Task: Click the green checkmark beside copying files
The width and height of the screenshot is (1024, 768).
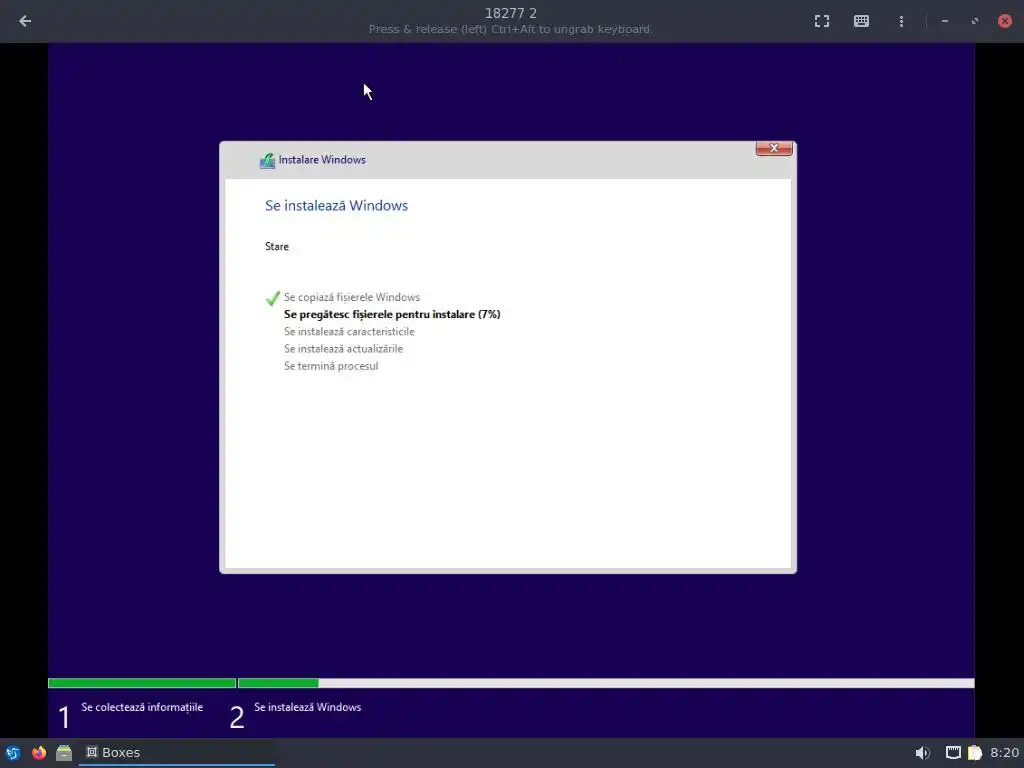Action: tap(273, 298)
